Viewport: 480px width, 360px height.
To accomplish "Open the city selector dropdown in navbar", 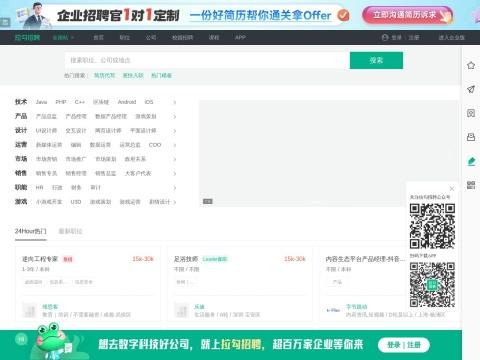I will click(x=63, y=38).
